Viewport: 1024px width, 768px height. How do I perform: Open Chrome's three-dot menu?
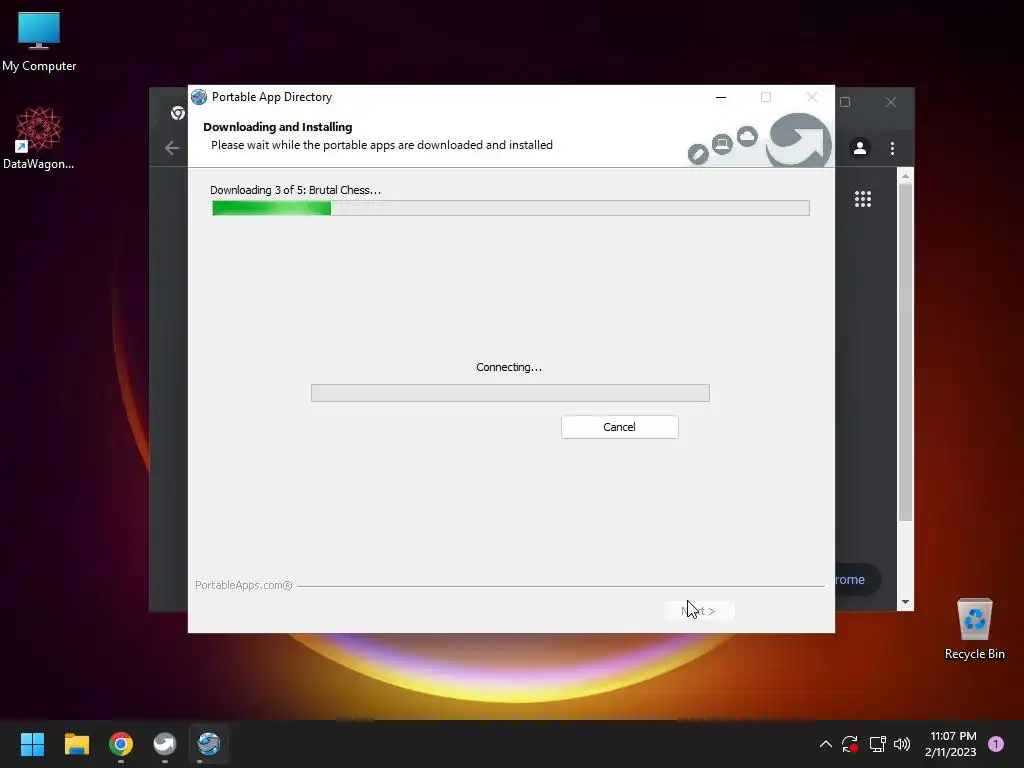point(892,148)
